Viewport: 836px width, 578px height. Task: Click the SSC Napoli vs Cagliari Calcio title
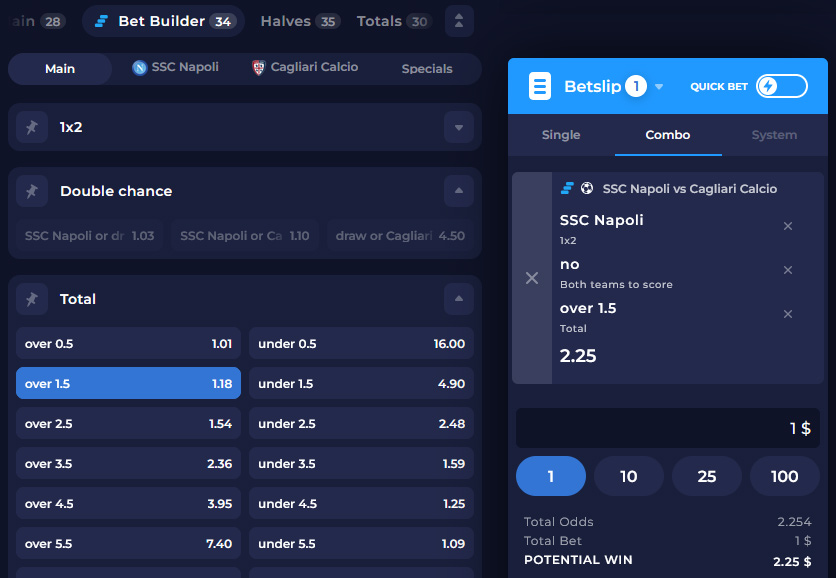point(689,189)
